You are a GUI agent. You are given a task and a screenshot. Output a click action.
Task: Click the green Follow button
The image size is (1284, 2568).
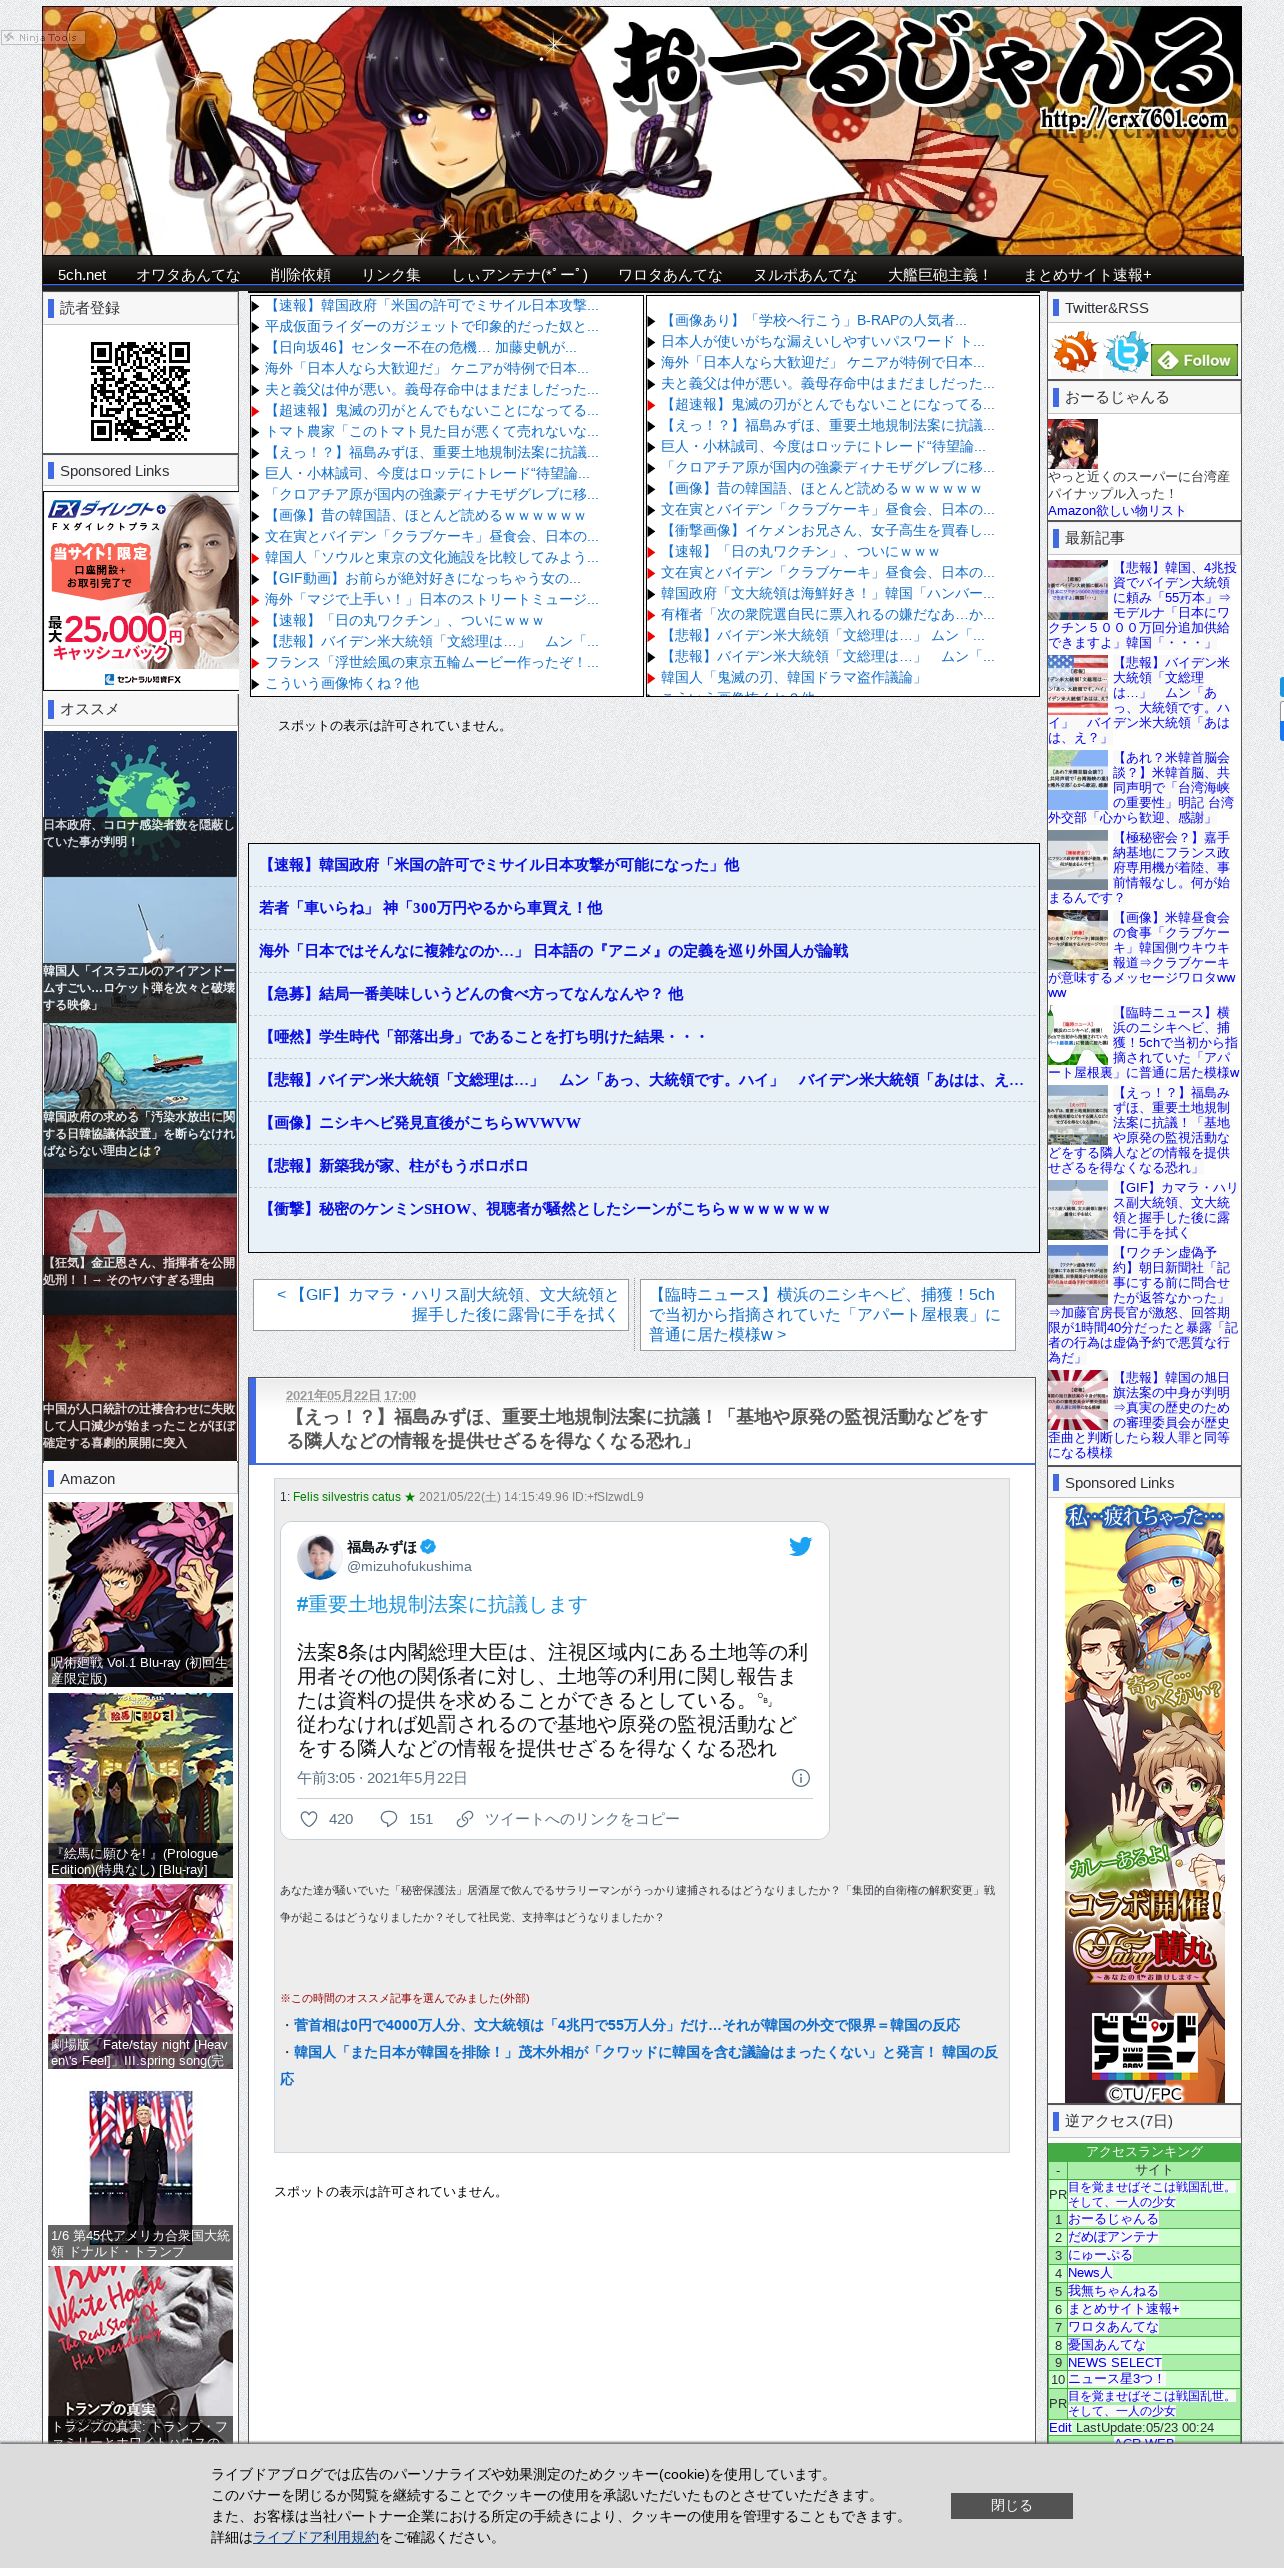[1194, 360]
